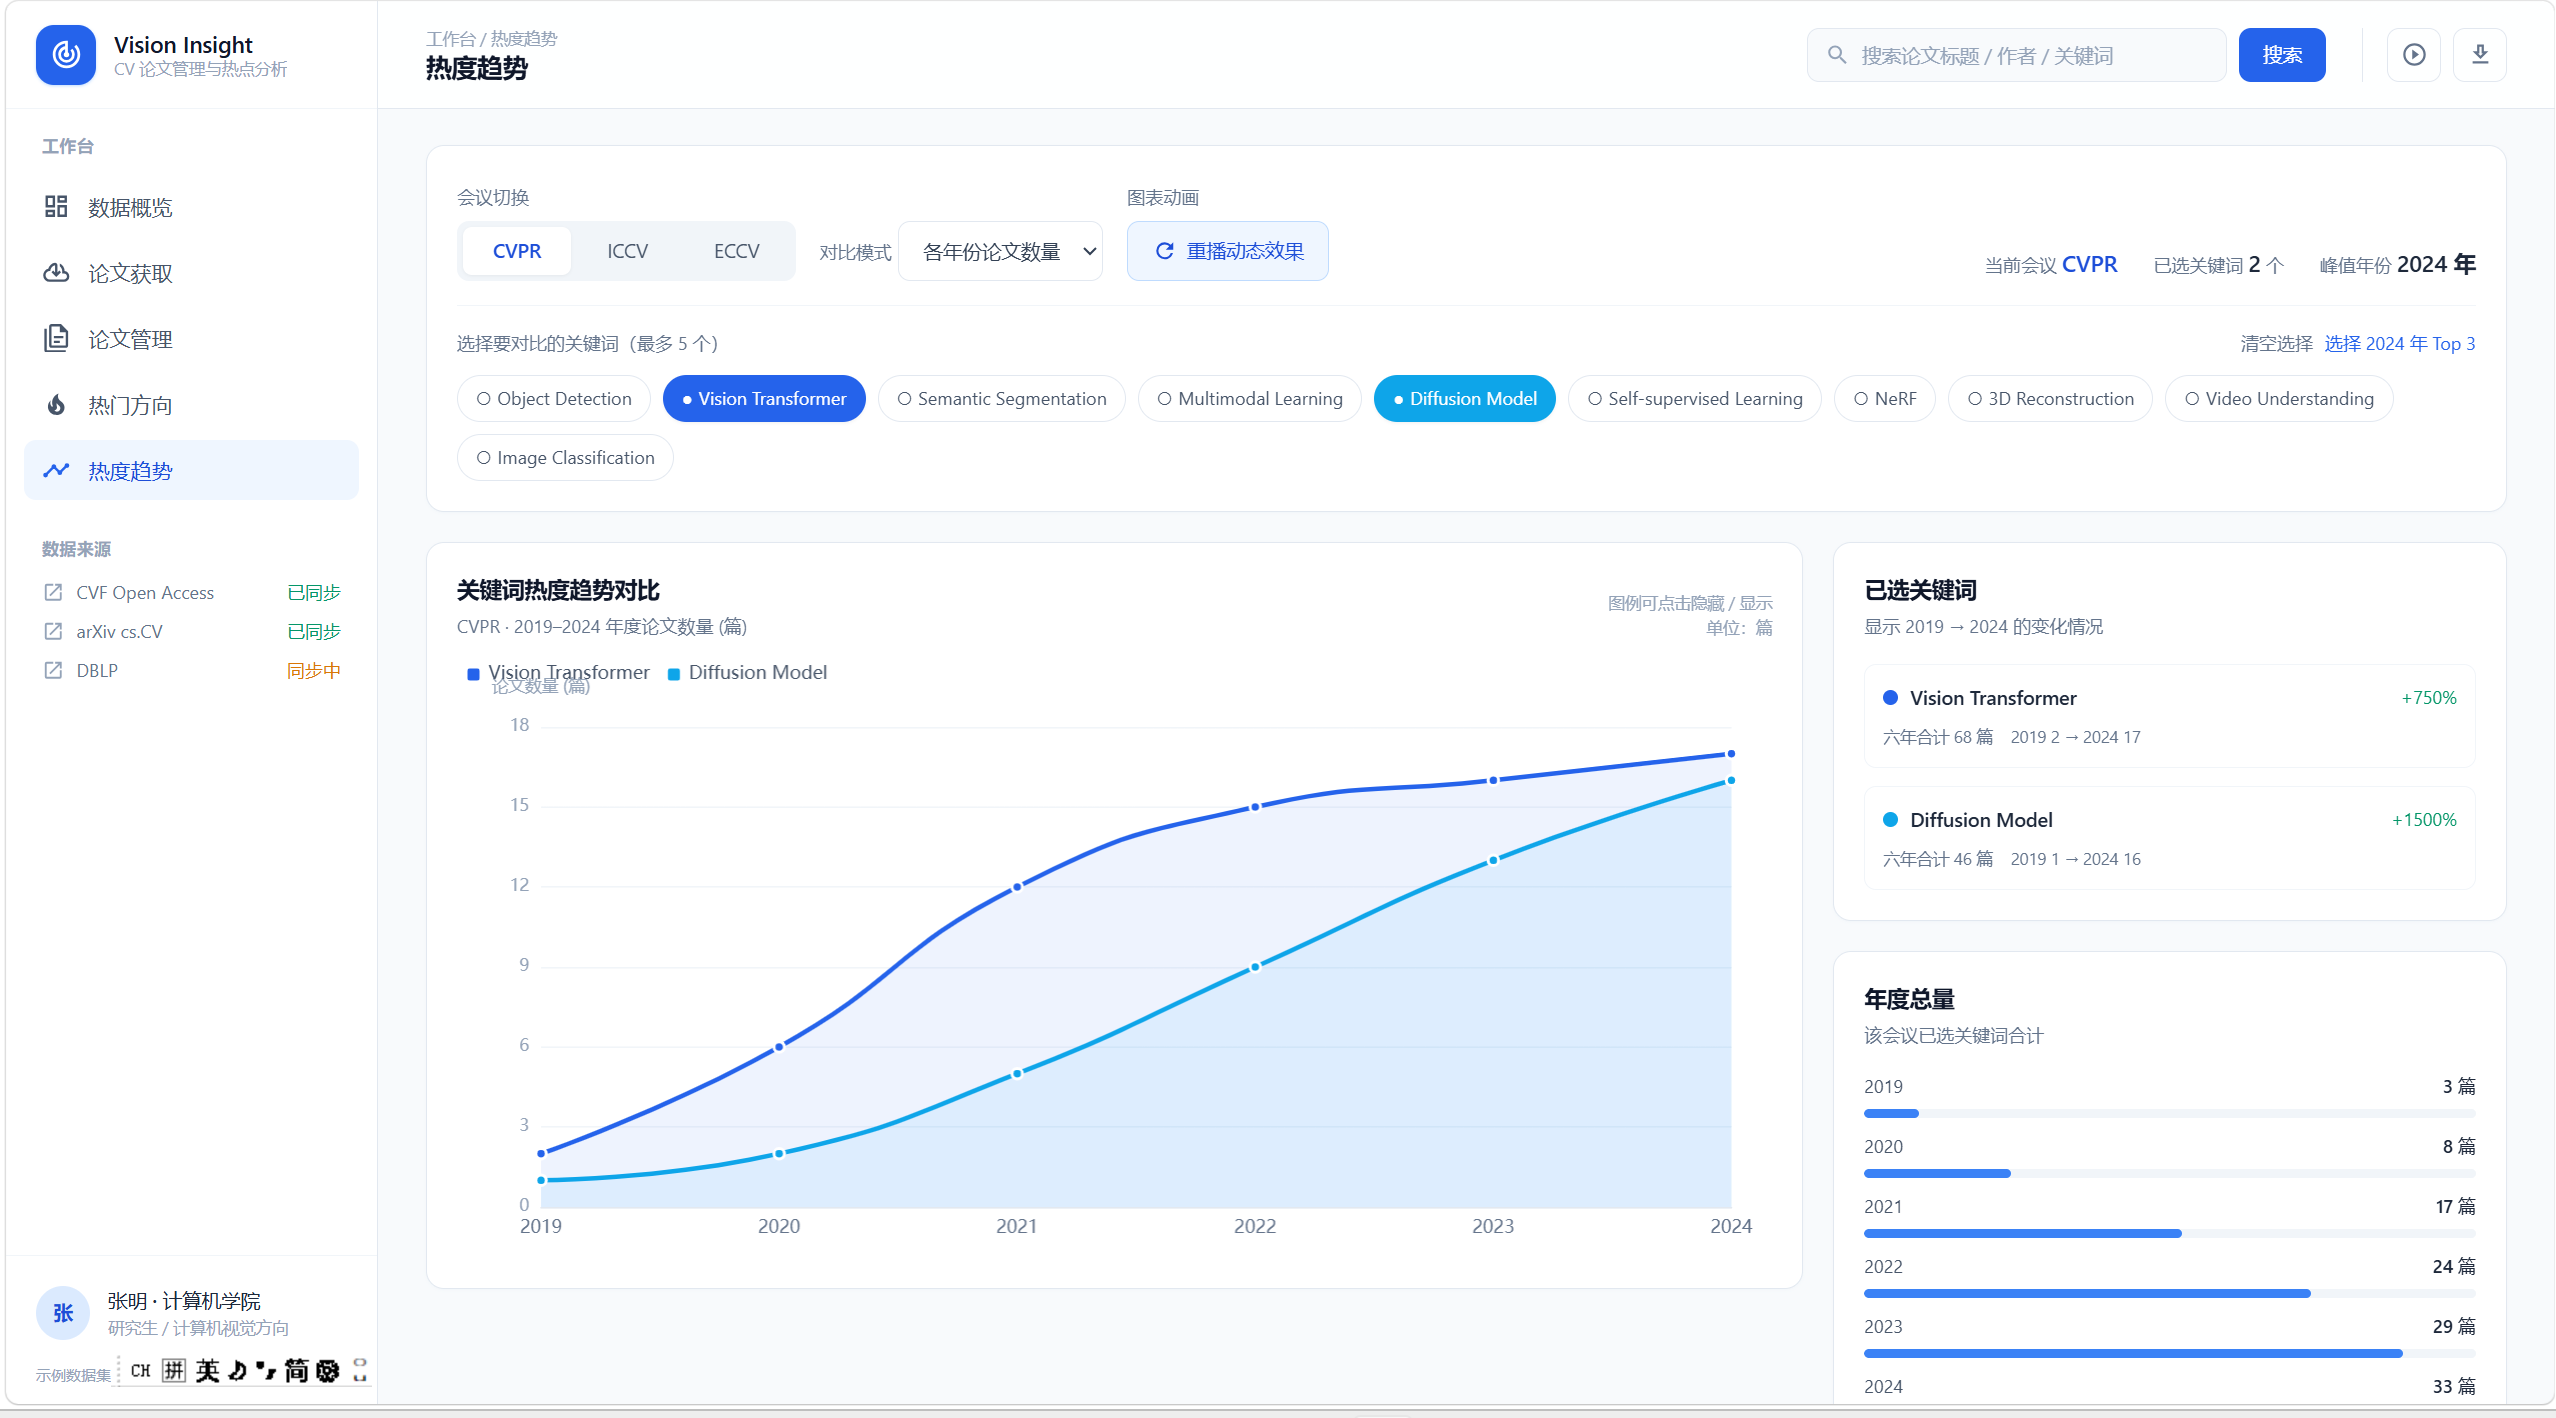
Task: Click 选择 2024 年 Top 3 link
Action: 2400,344
